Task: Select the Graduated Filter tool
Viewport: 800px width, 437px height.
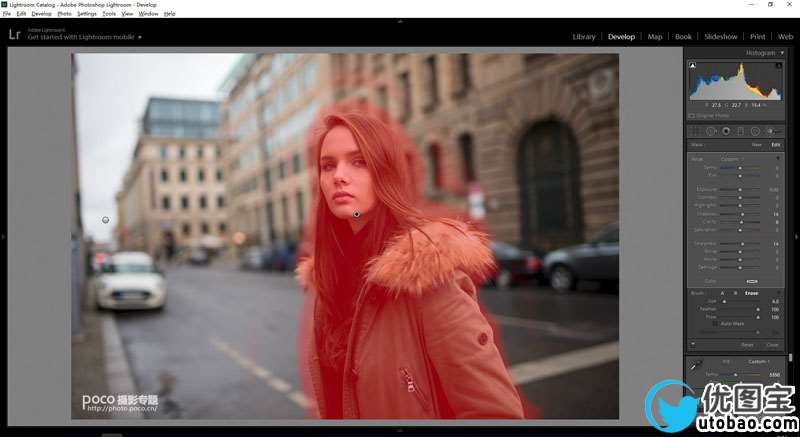Action: 741,131
